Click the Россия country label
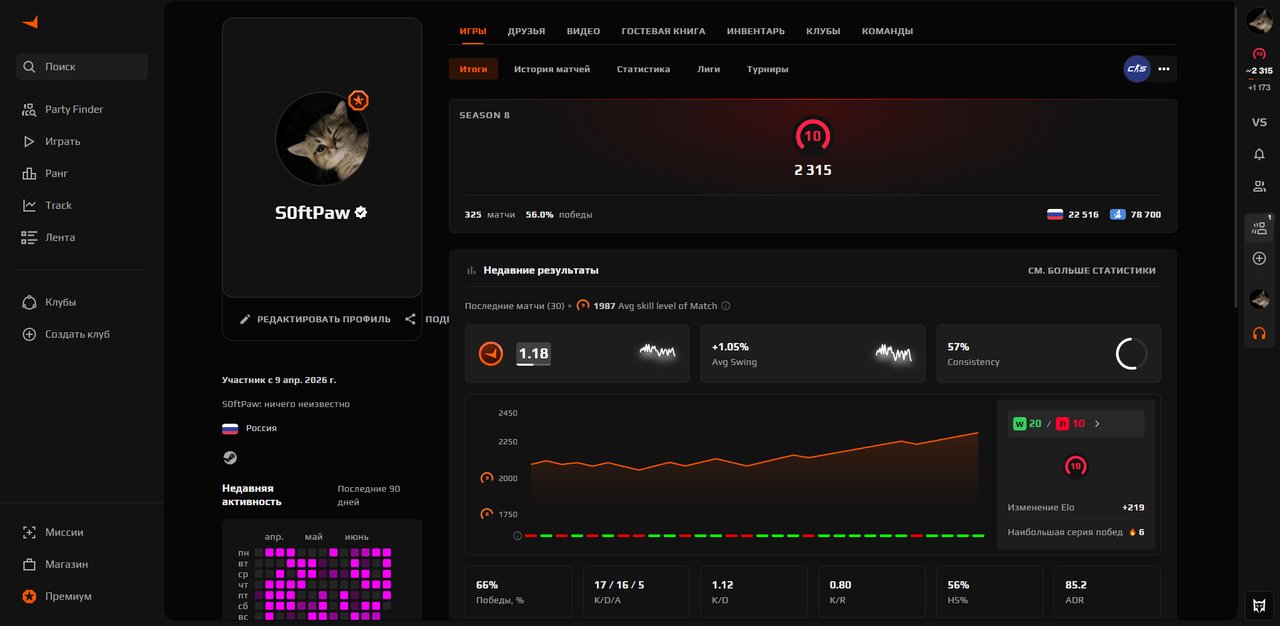The height and width of the screenshot is (626, 1280). click(x=261, y=428)
